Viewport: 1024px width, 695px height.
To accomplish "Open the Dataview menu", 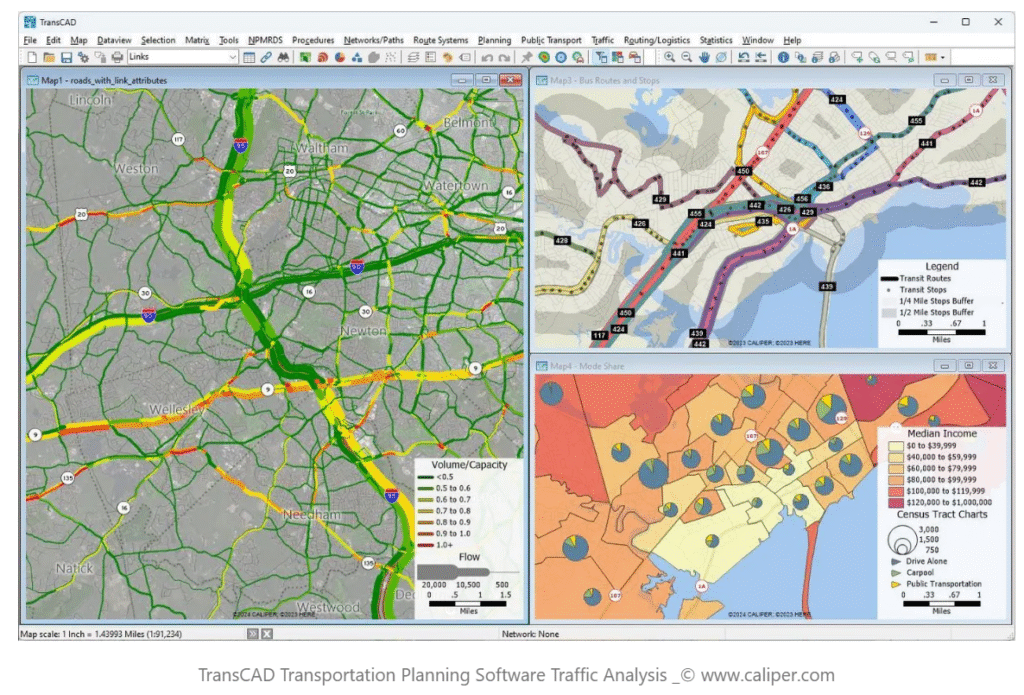I will pyautogui.click(x=114, y=40).
